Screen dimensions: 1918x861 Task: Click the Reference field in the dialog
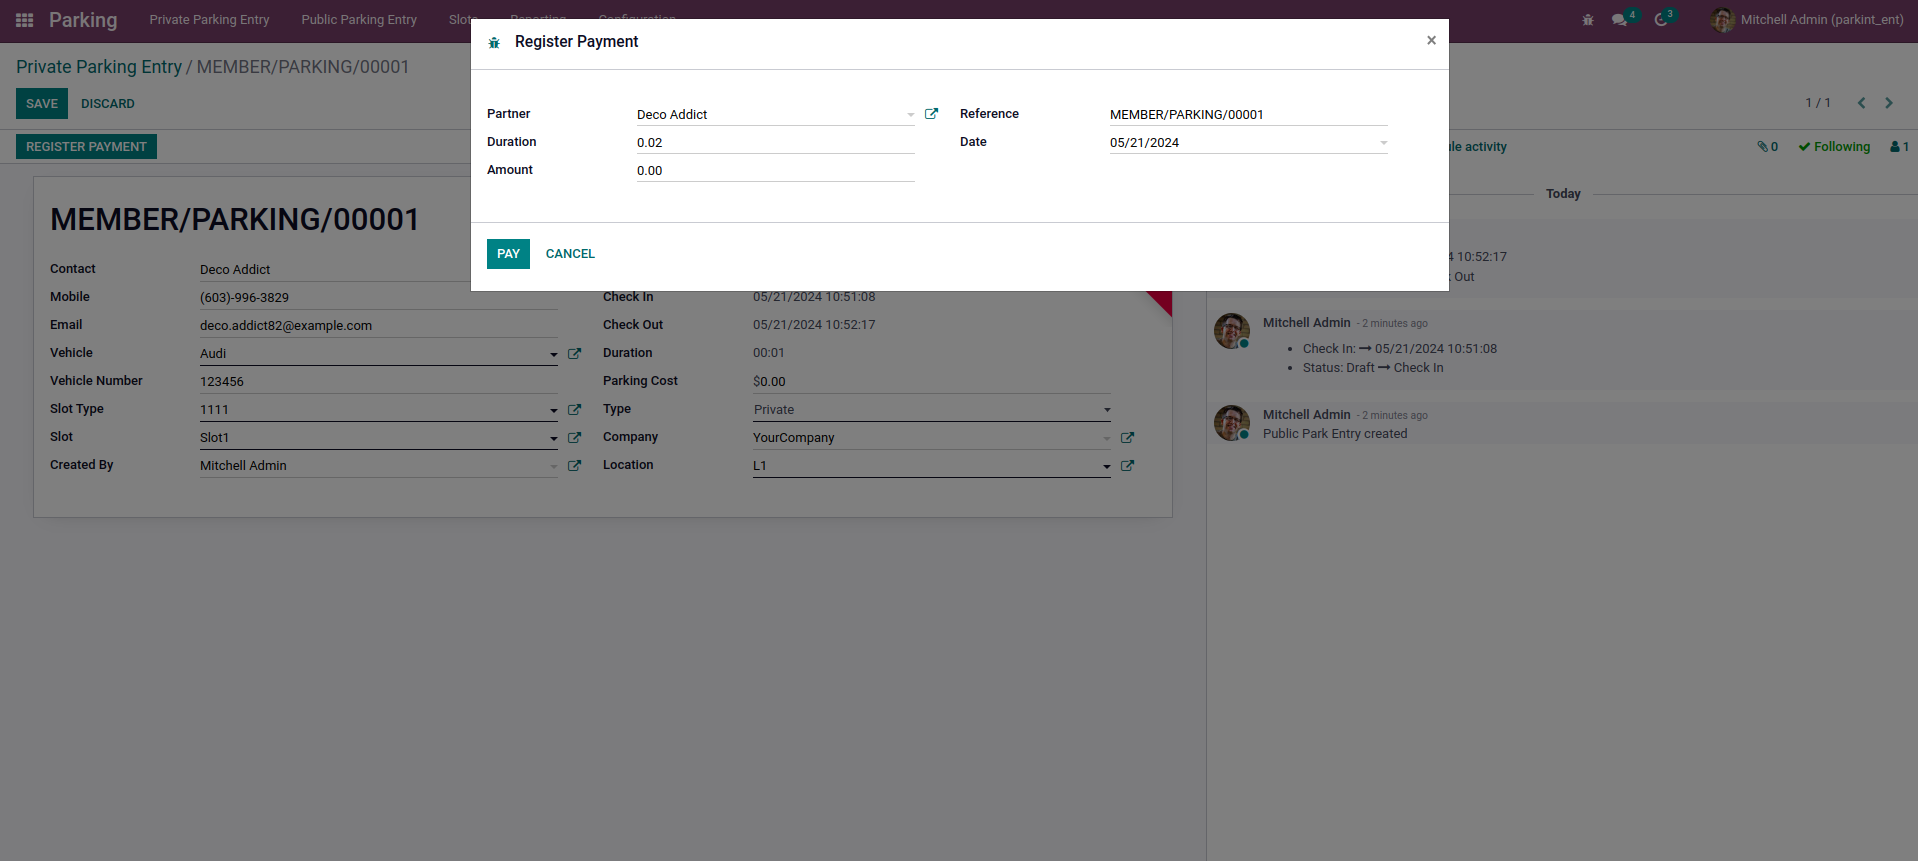(1249, 115)
